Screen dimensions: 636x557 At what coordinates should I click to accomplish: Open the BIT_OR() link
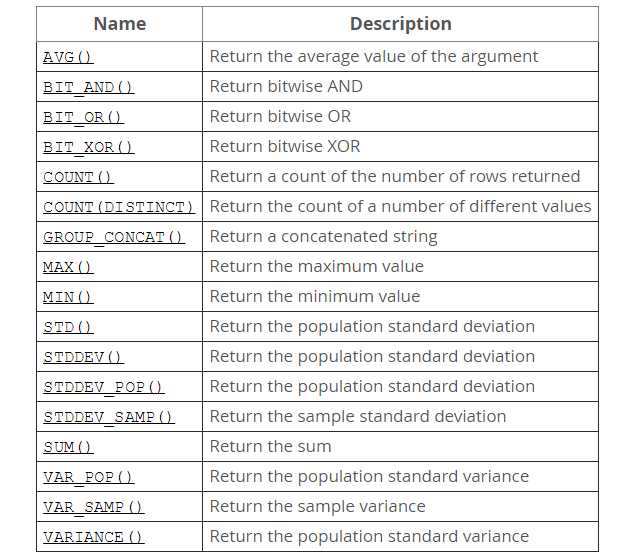pos(83,117)
